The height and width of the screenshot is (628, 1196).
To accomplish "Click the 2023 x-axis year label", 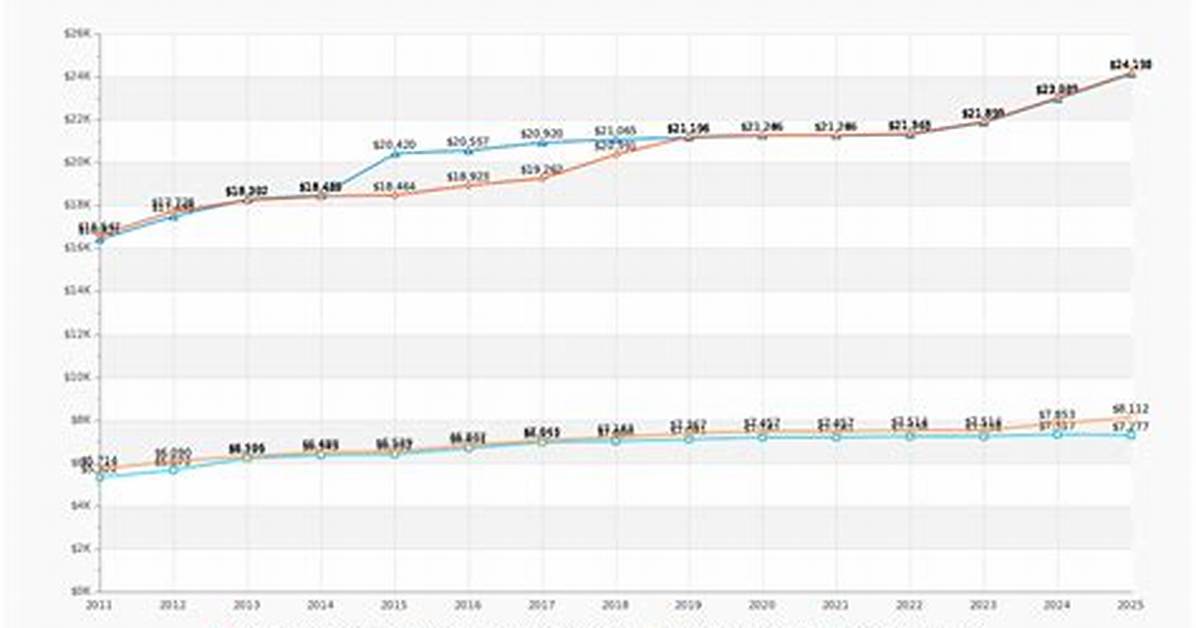I will pyautogui.click(x=984, y=605).
